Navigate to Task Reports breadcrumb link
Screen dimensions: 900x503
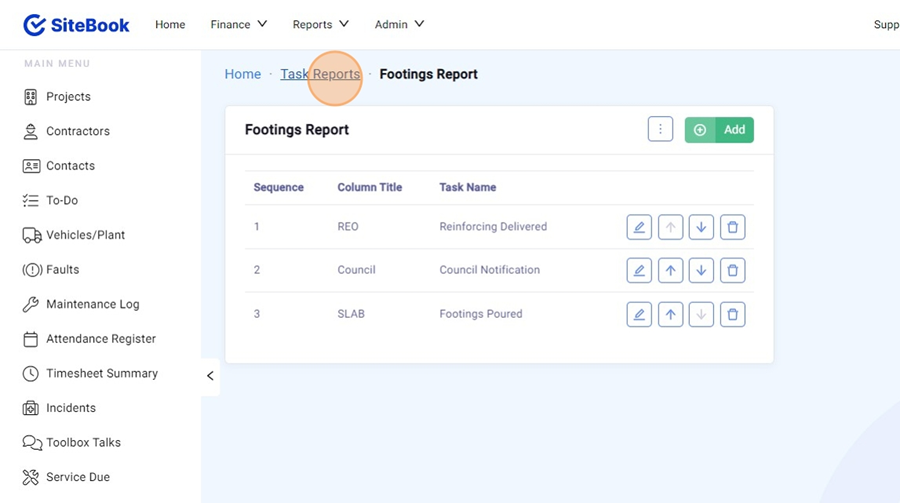[320, 74]
